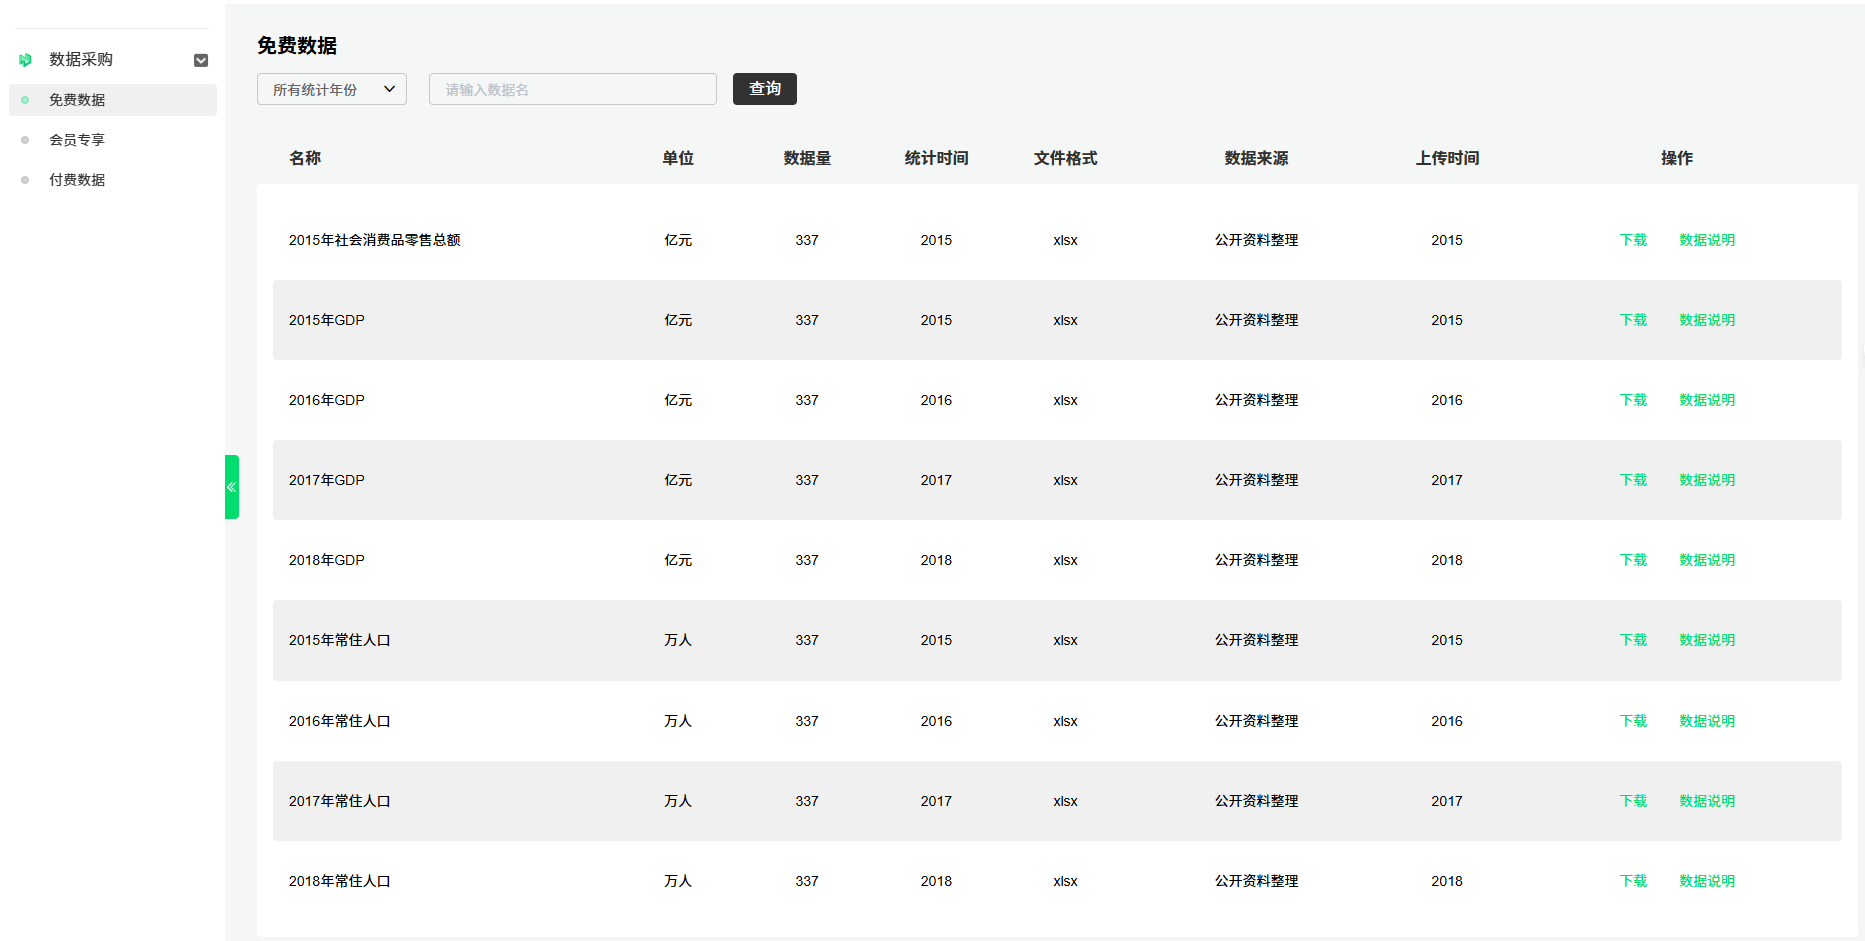Viewport: 1865px width, 941px height.
Task: Download the 2015年GDP file
Action: point(1633,320)
